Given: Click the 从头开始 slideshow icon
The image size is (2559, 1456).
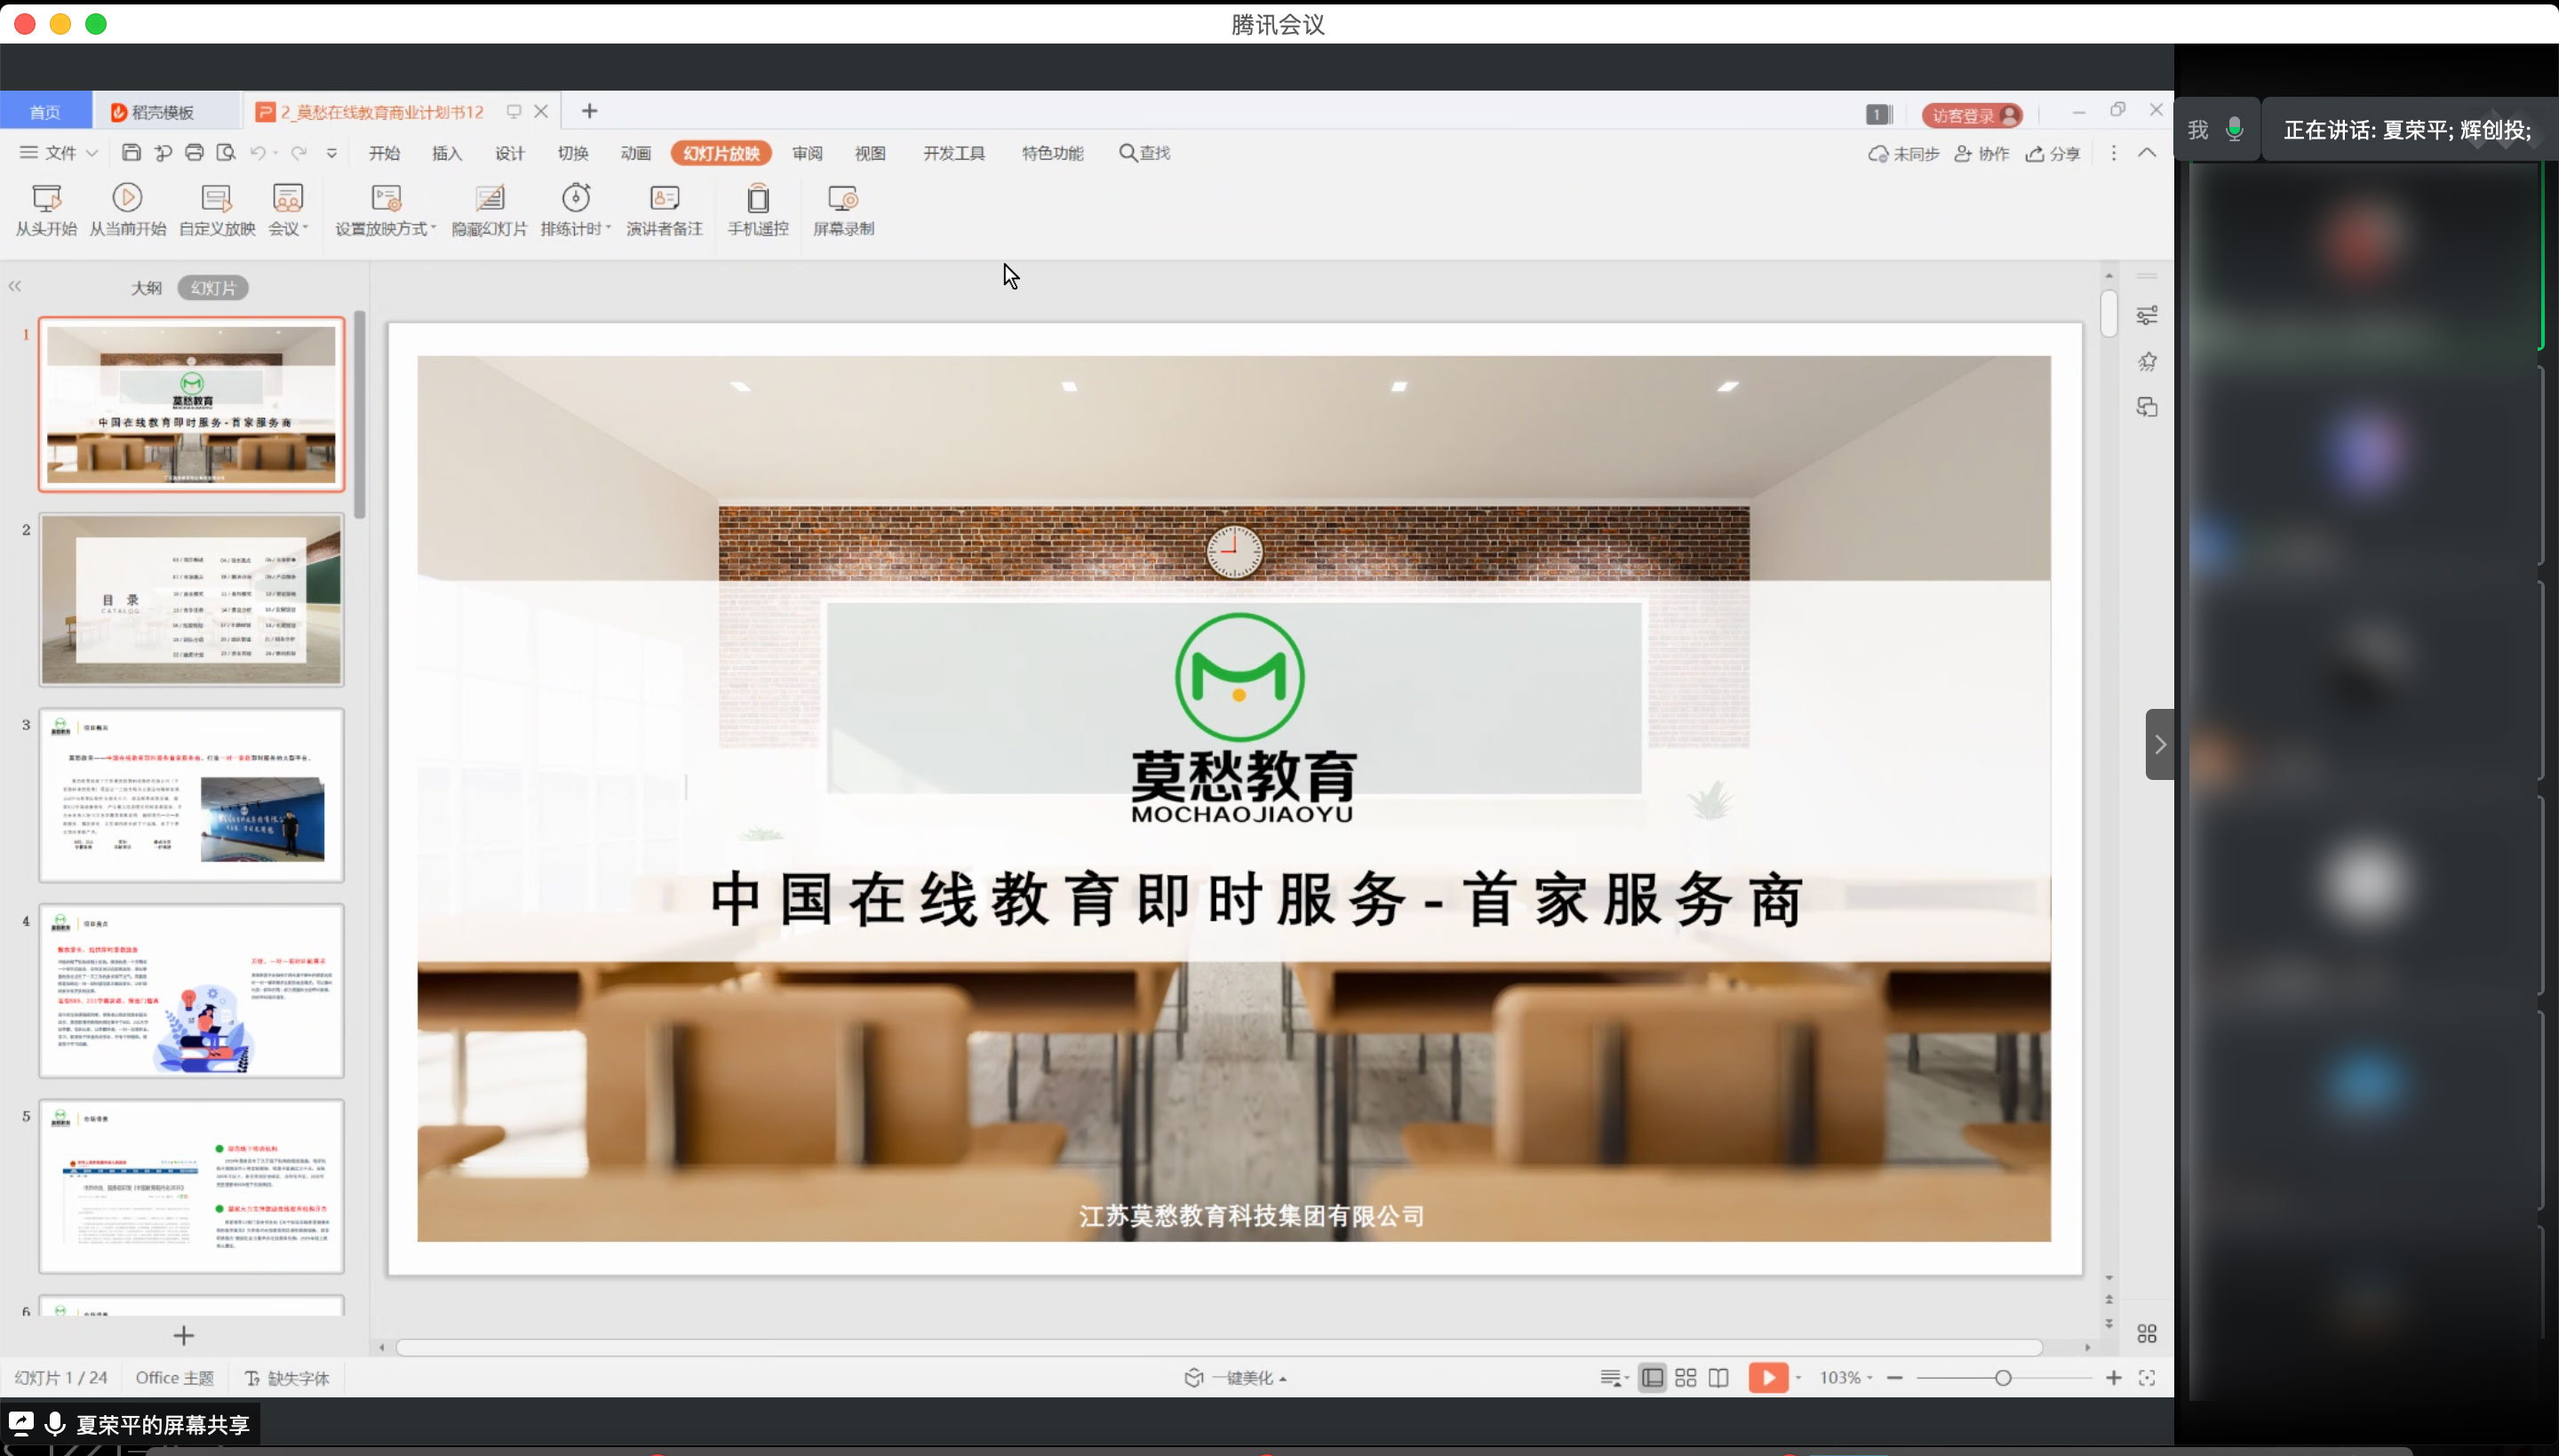Looking at the screenshot, I should click(x=46, y=199).
